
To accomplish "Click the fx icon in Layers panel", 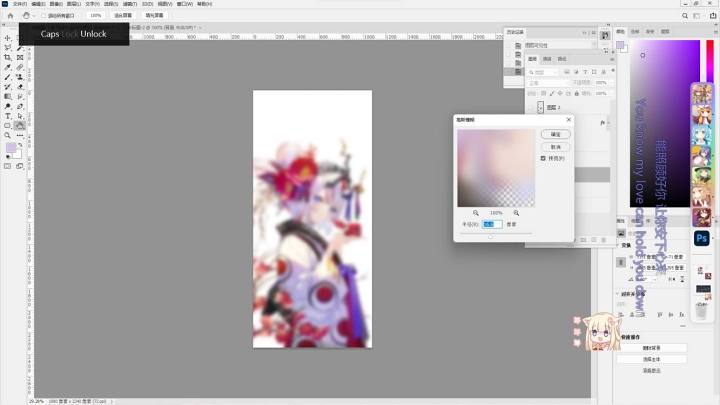I will coord(602,123).
